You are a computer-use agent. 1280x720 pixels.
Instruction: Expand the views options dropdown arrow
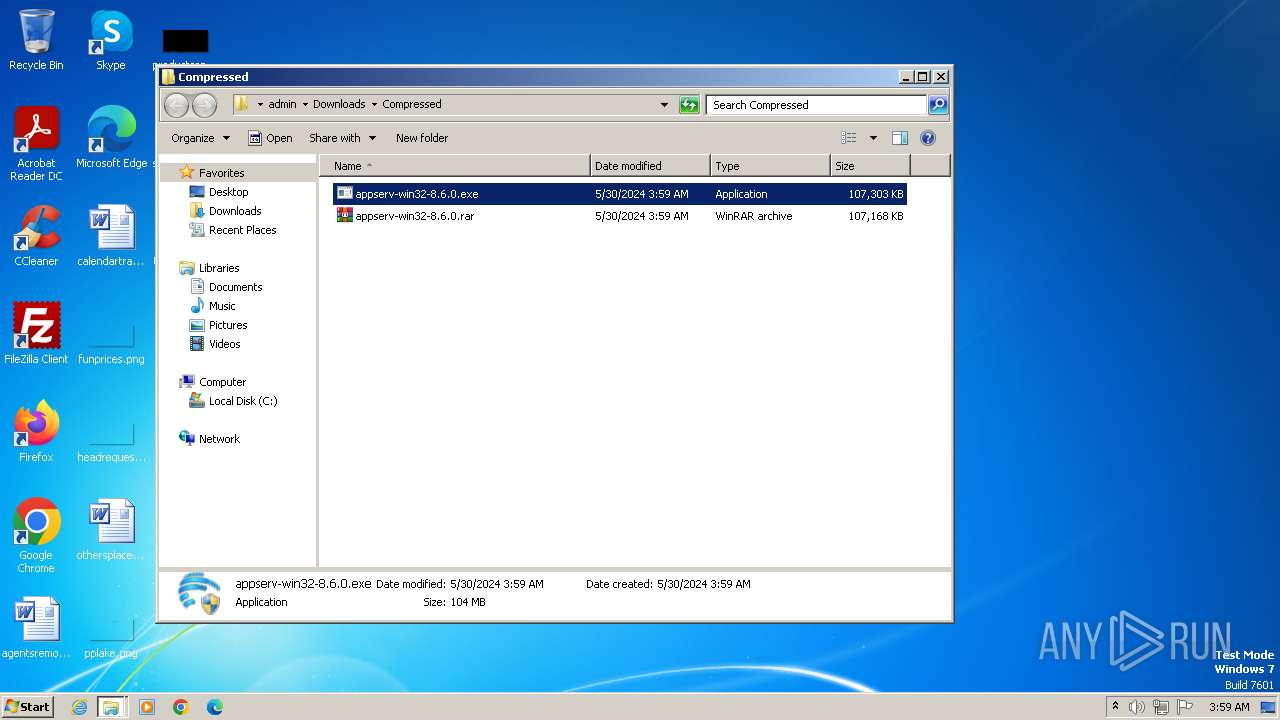pos(873,138)
